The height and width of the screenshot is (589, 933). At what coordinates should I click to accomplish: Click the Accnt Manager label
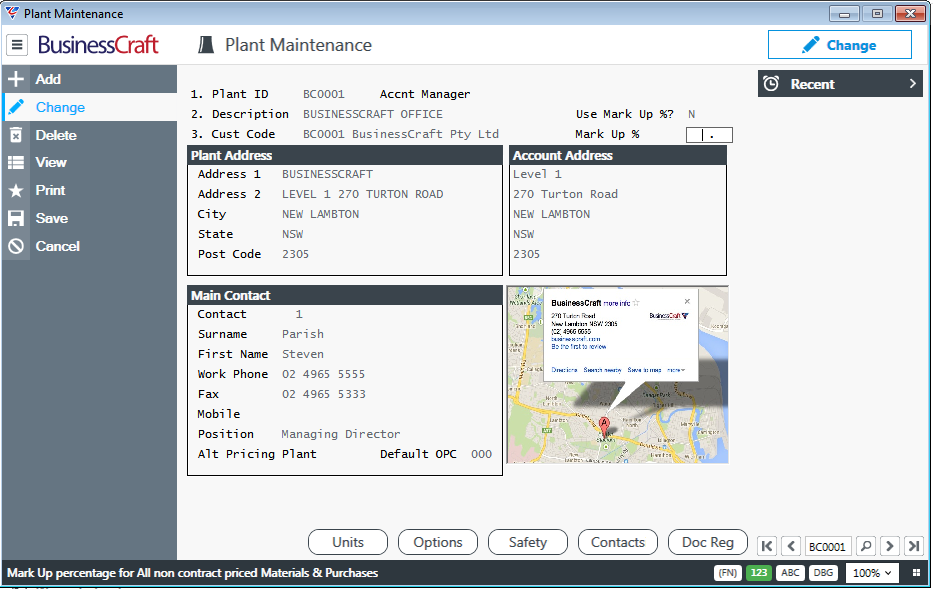pos(425,94)
